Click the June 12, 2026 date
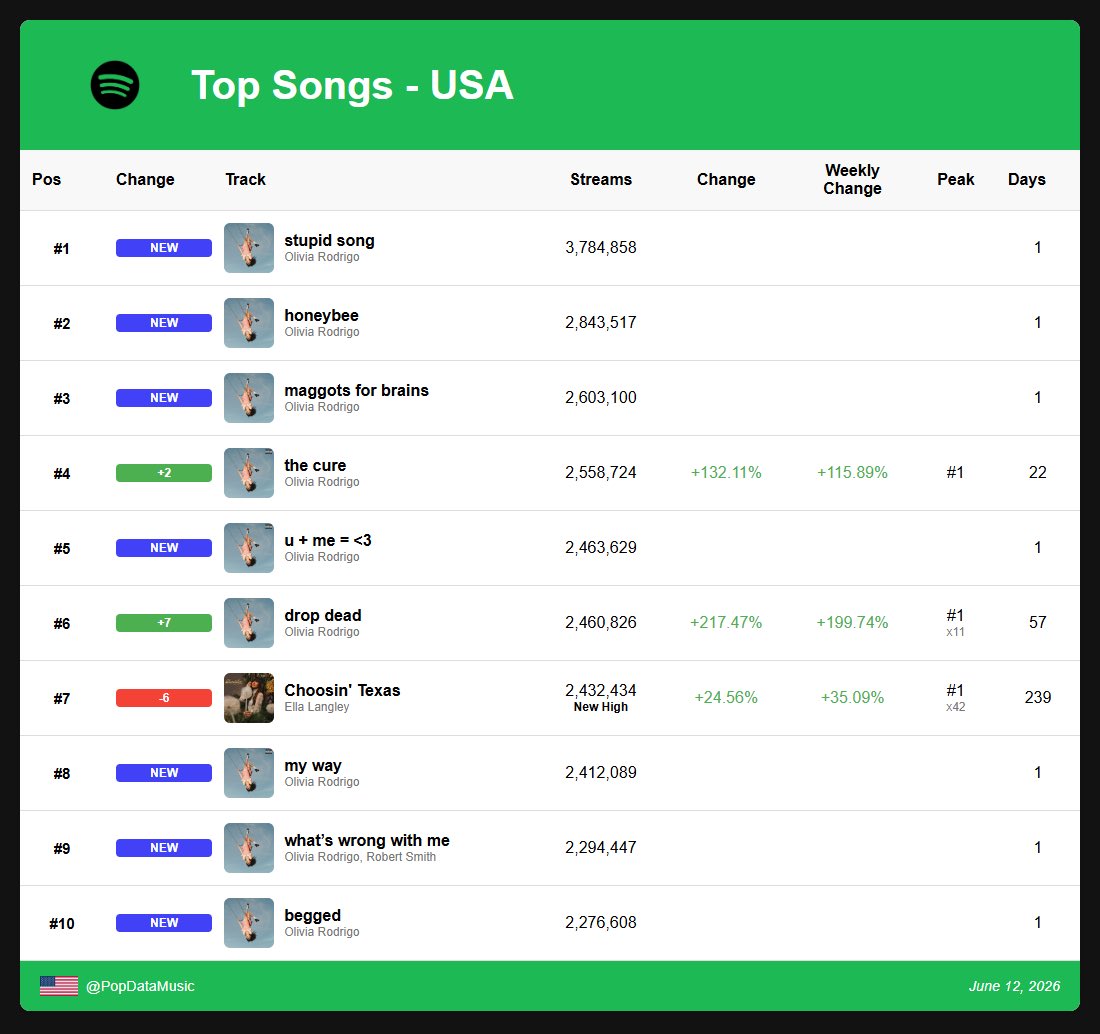The width and height of the screenshot is (1100, 1034). coord(1014,986)
